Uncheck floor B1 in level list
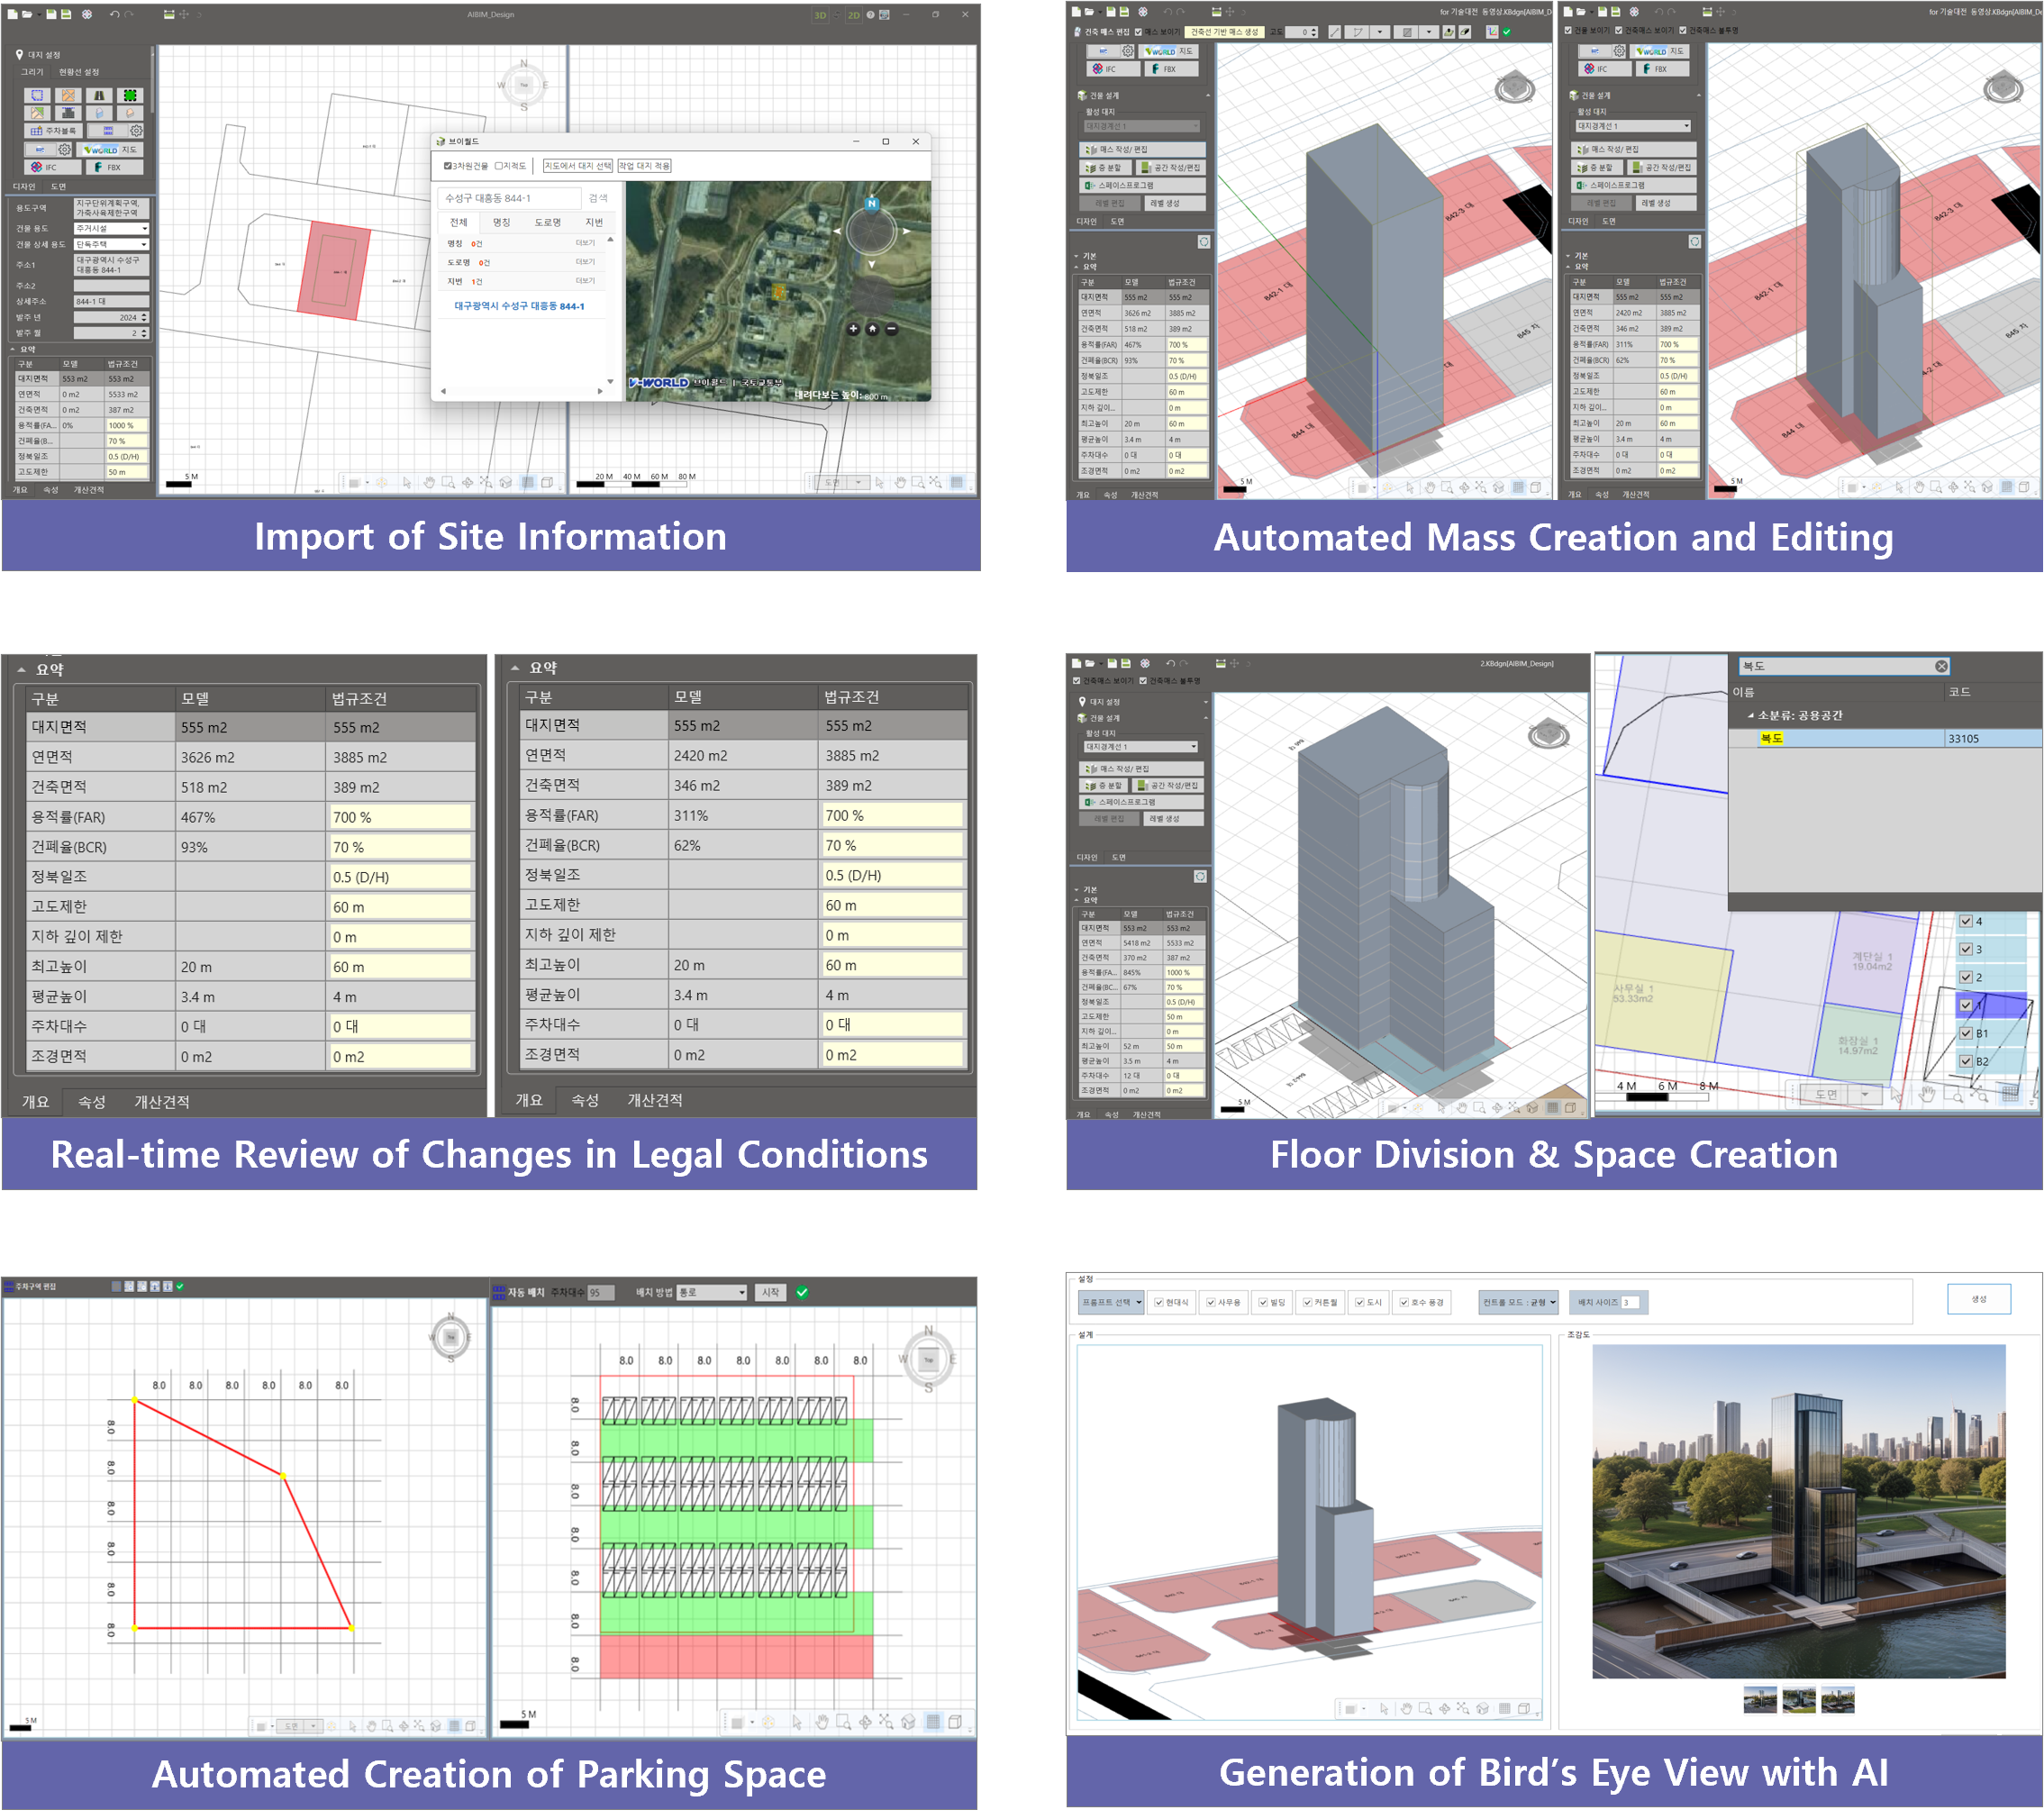This screenshot has width=2044, height=1819. 1965,1033
